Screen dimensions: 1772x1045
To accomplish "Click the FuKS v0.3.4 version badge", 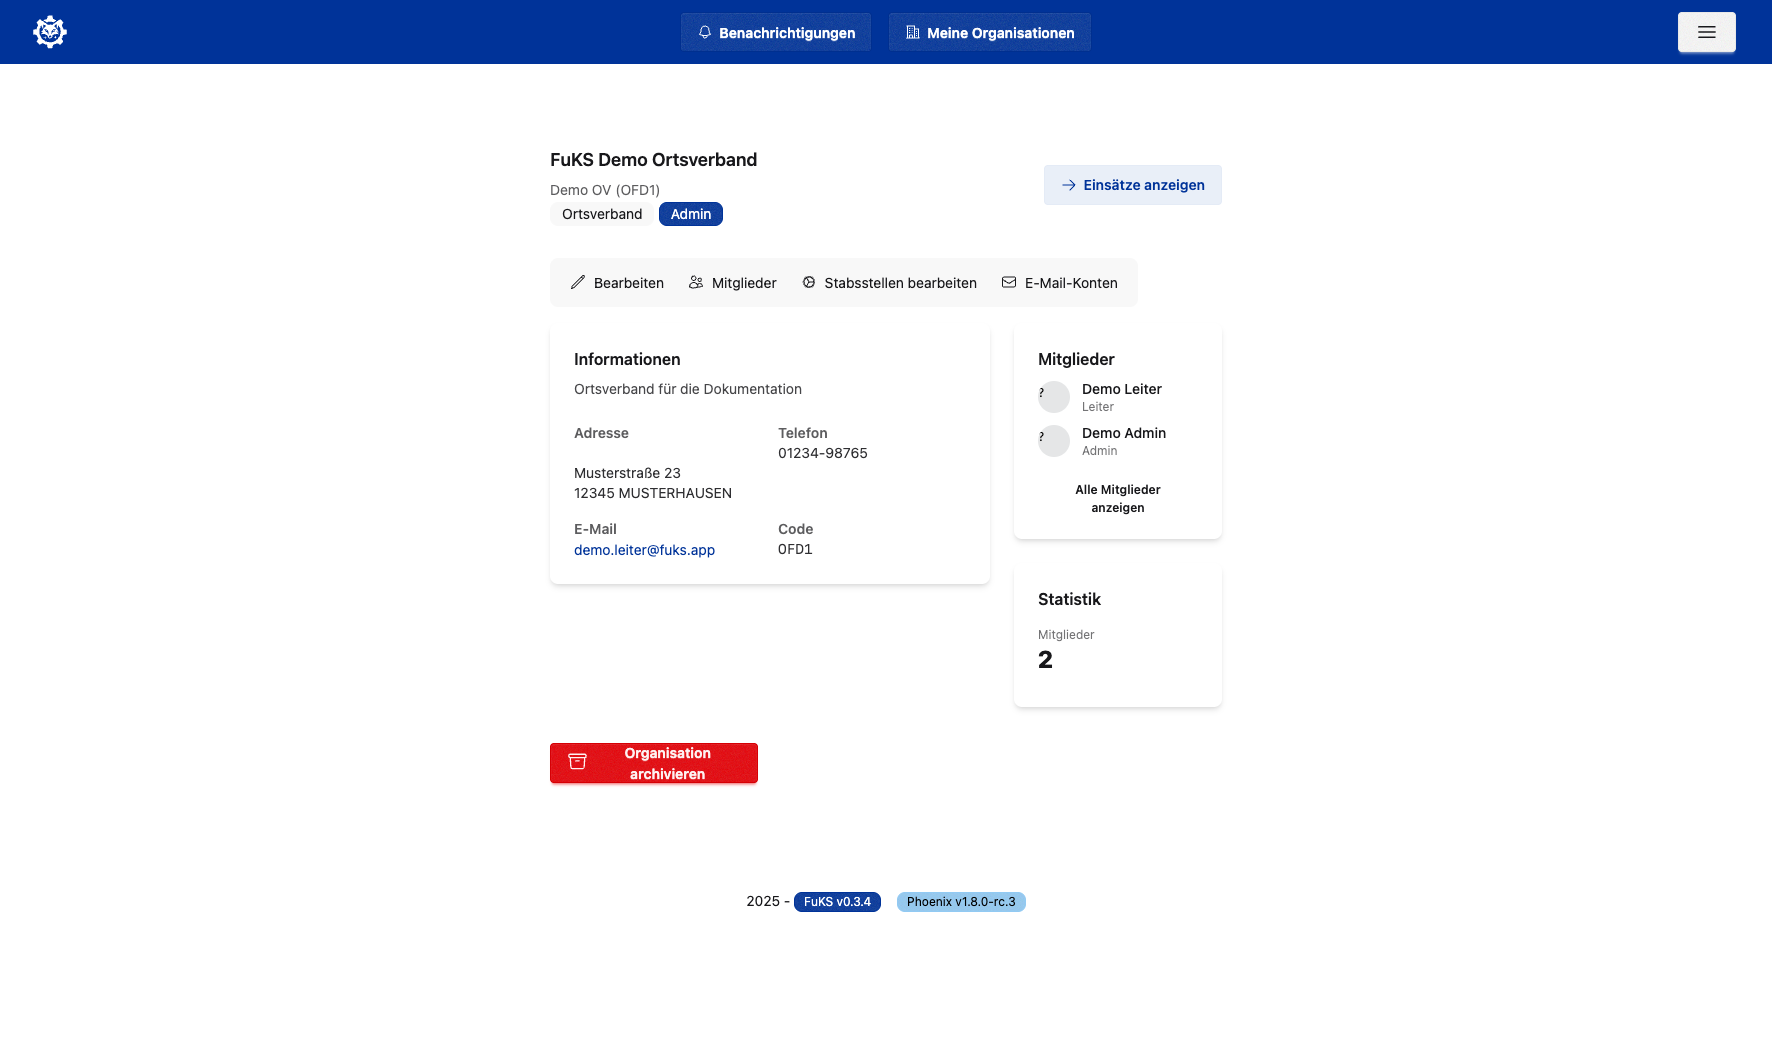I will point(836,900).
